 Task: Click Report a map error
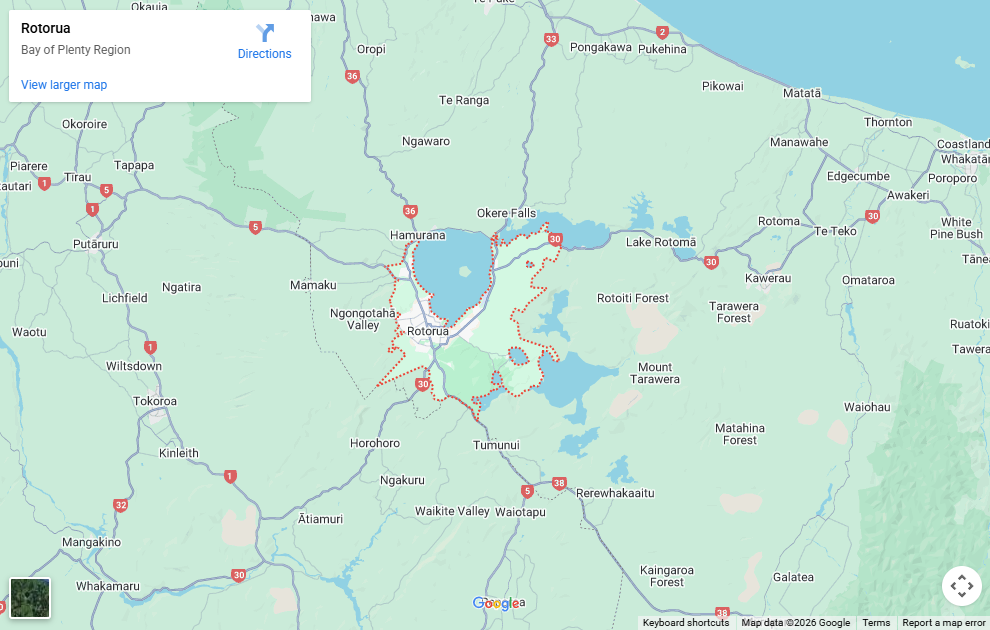(x=943, y=623)
